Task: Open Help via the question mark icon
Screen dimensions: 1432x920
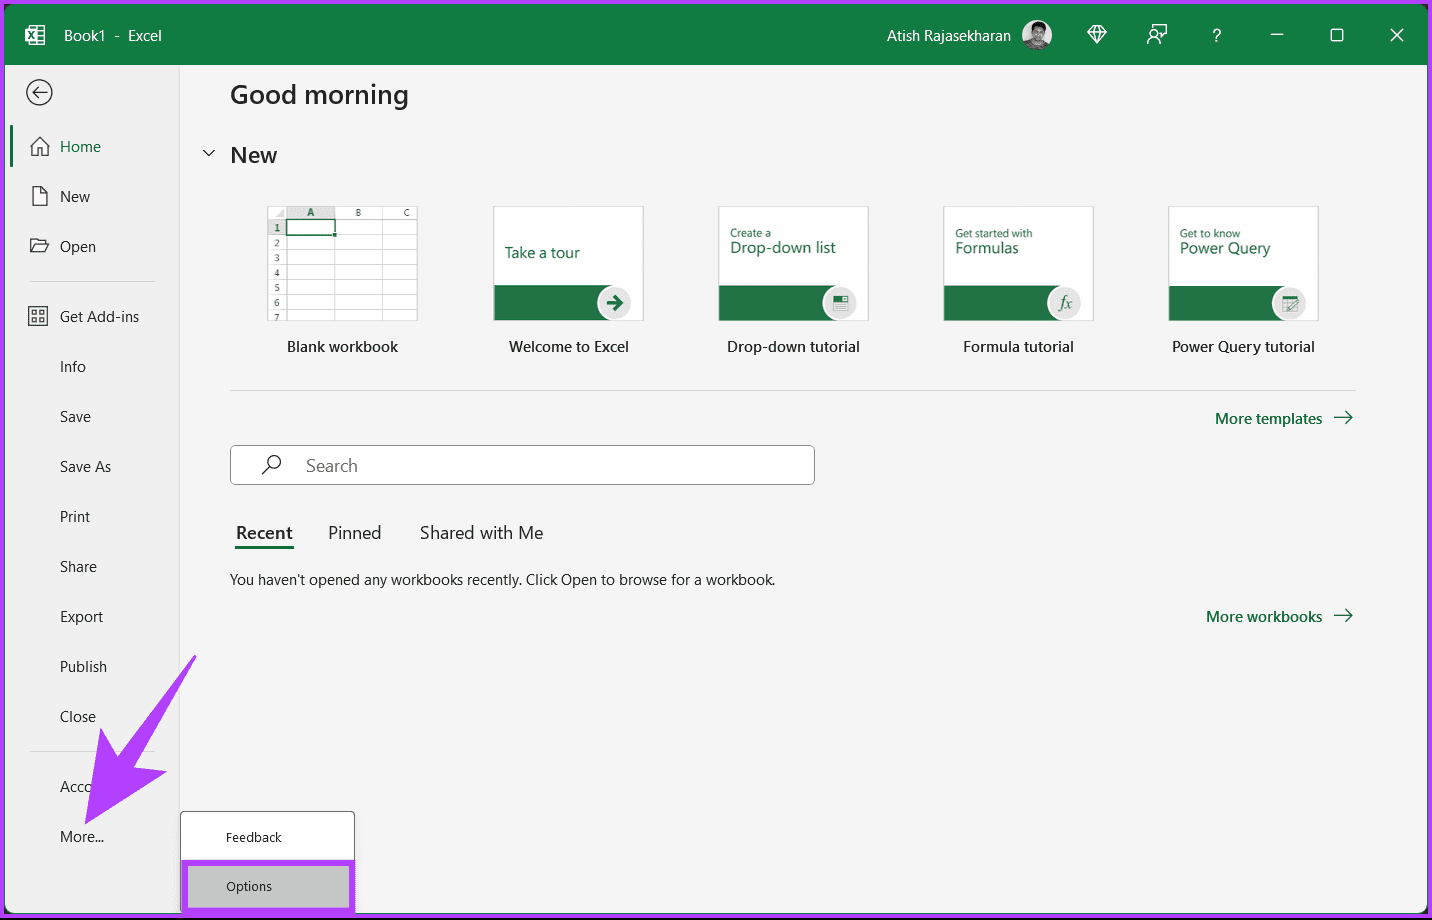Action: click(x=1216, y=35)
